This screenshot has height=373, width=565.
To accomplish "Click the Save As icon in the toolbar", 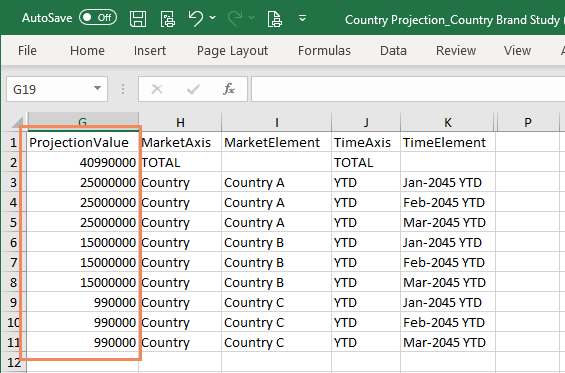I will point(168,19).
